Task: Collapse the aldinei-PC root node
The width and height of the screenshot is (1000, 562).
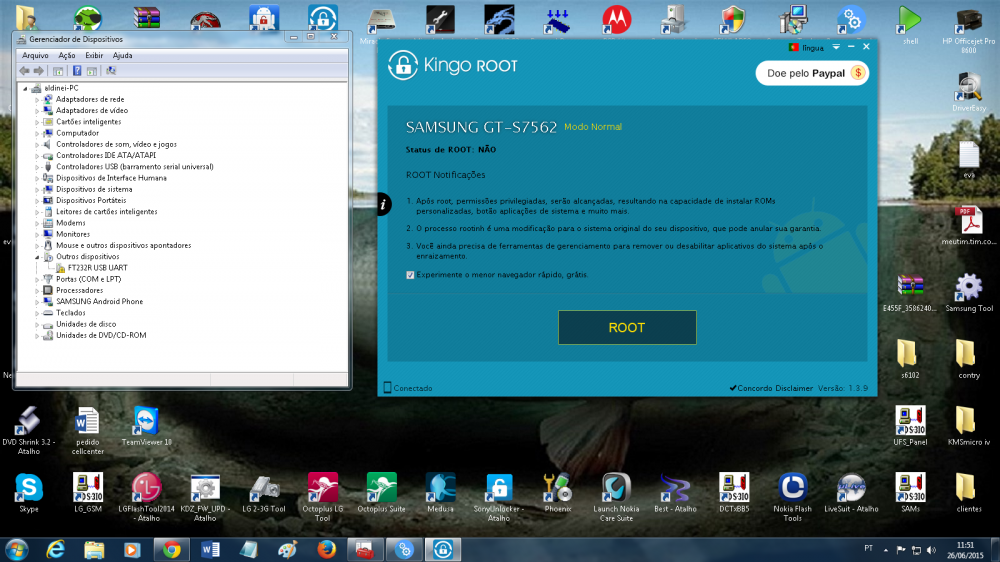Action: coord(26,89)
